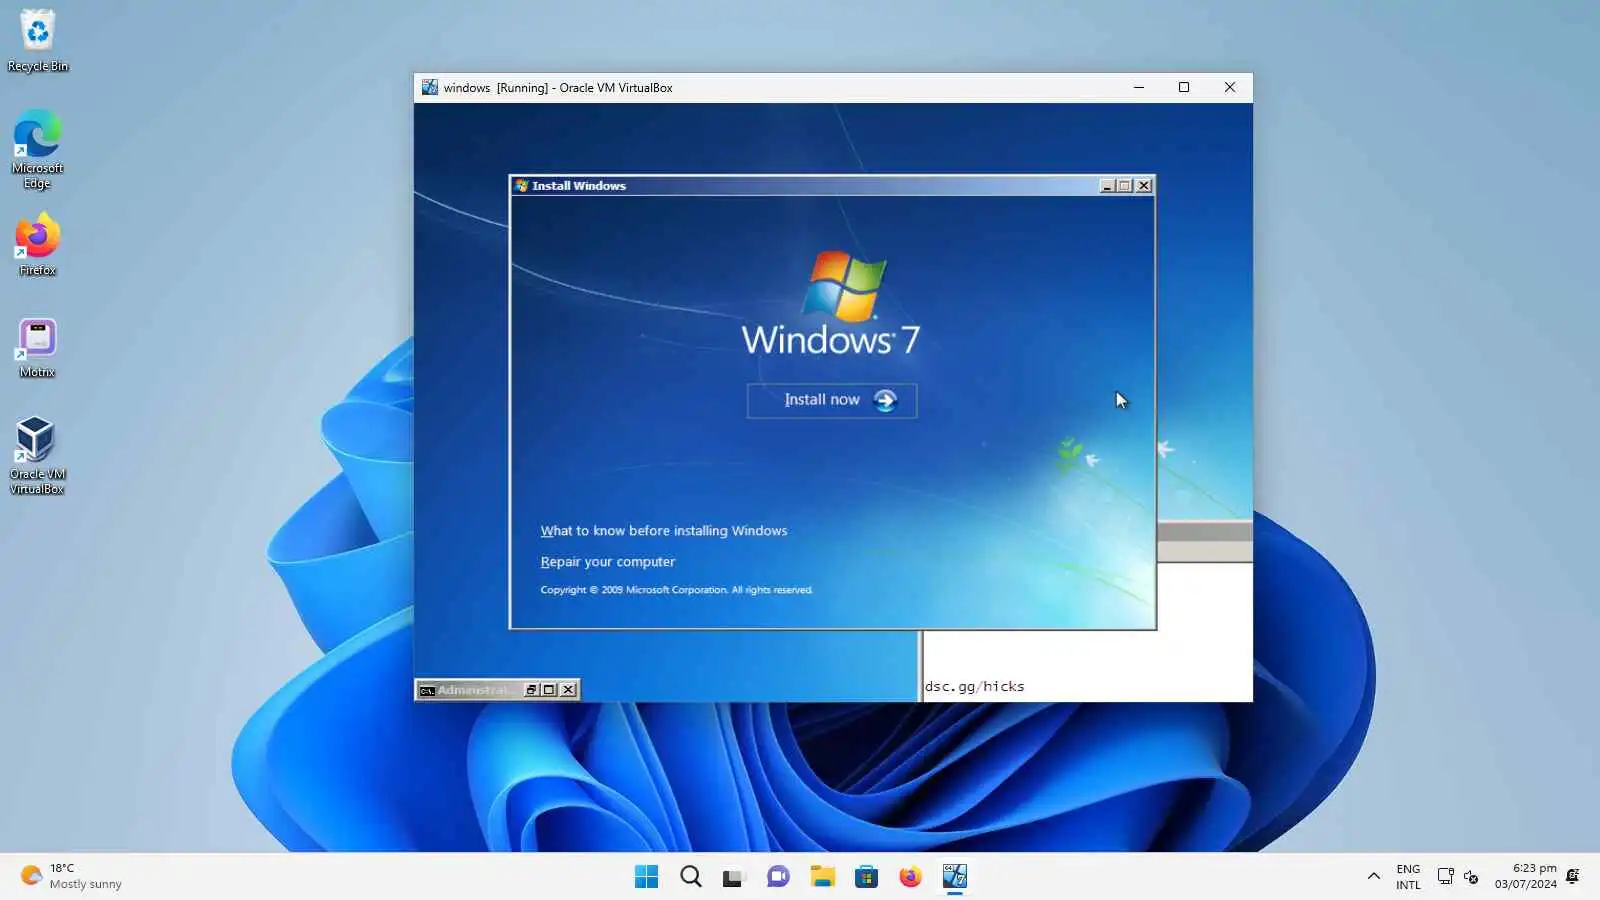Open the Recycle Bin desktop icon
This screenshot has width=1600, height=900.
pos(38,40)
